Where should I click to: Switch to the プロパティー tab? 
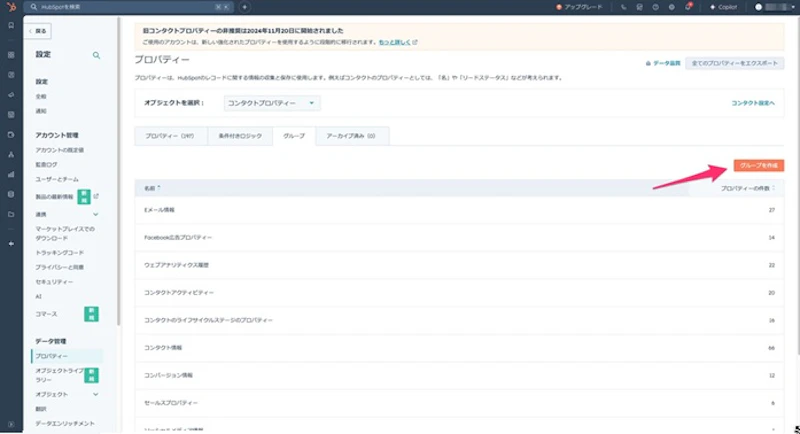(170, 136)
